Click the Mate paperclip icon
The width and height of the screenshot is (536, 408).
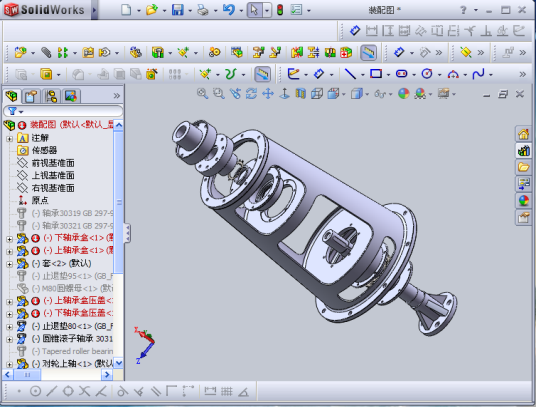[46, 52]
